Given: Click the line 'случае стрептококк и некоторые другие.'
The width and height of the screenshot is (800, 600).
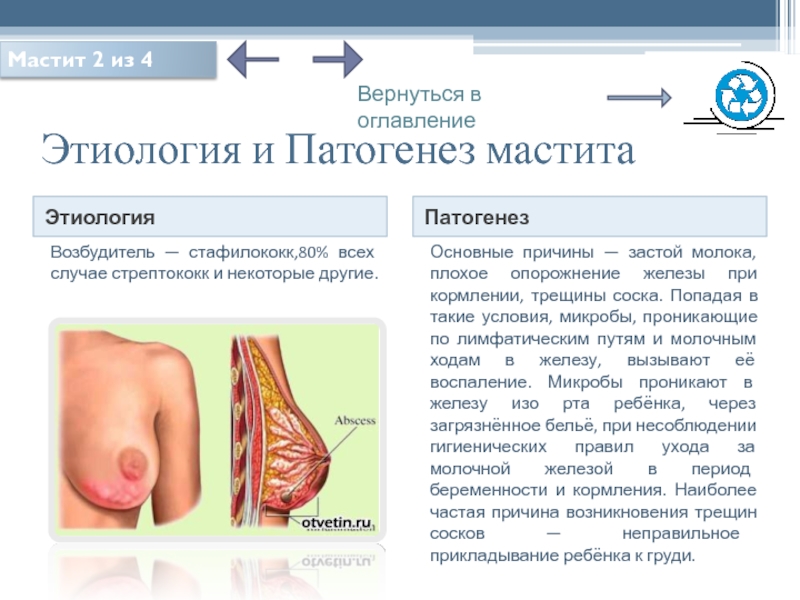Looking at the screenshot, I should [x=214, y=273].
